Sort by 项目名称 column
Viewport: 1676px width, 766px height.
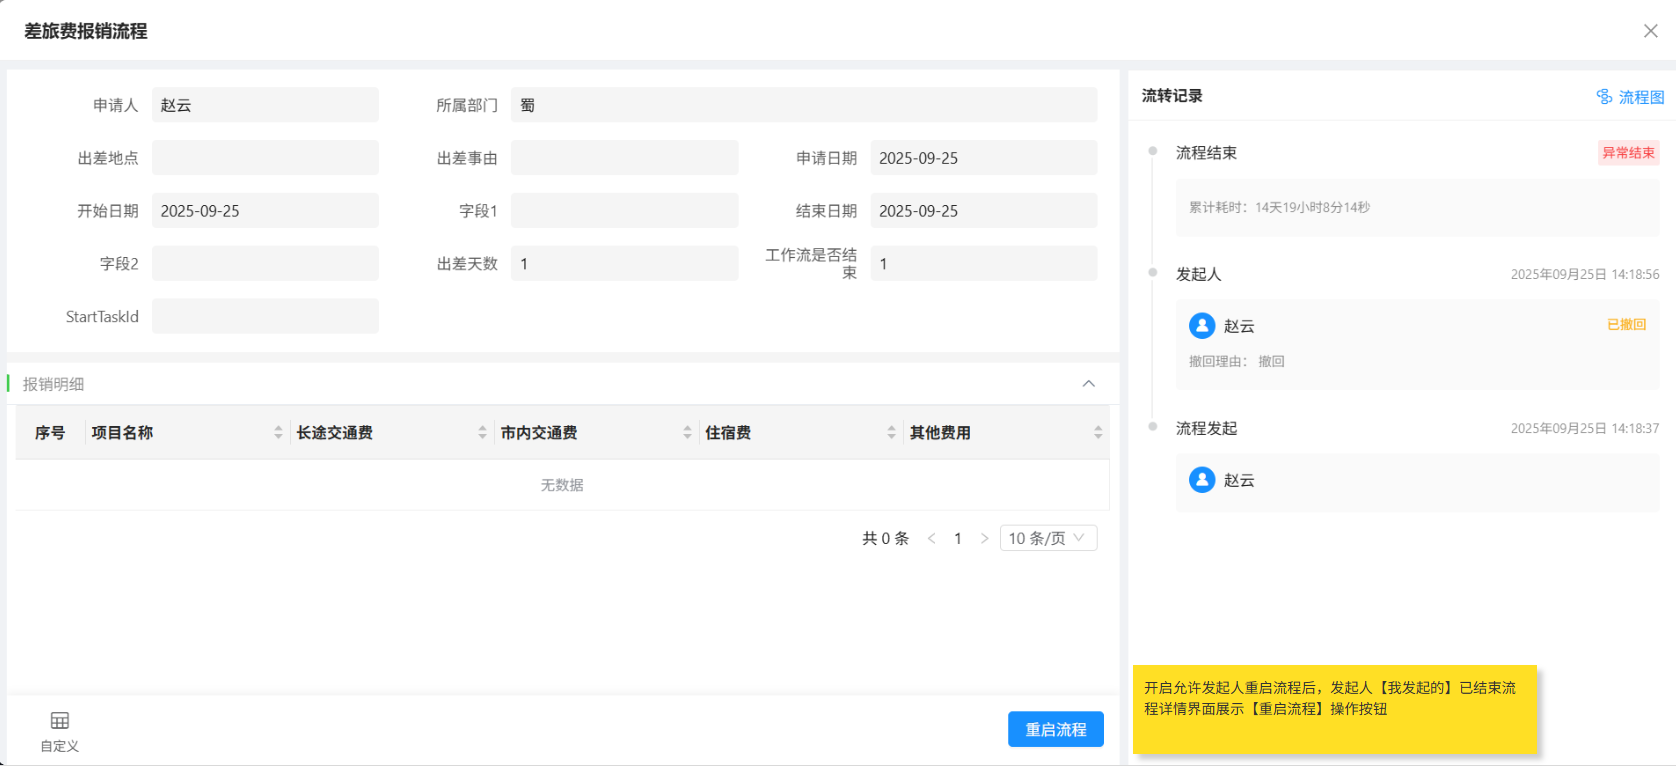point(278,432)
